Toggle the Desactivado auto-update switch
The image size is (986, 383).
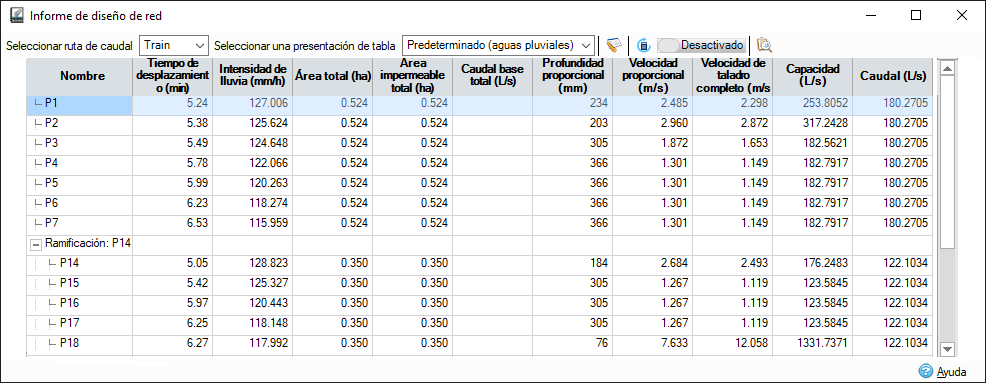tap(702, 45)
